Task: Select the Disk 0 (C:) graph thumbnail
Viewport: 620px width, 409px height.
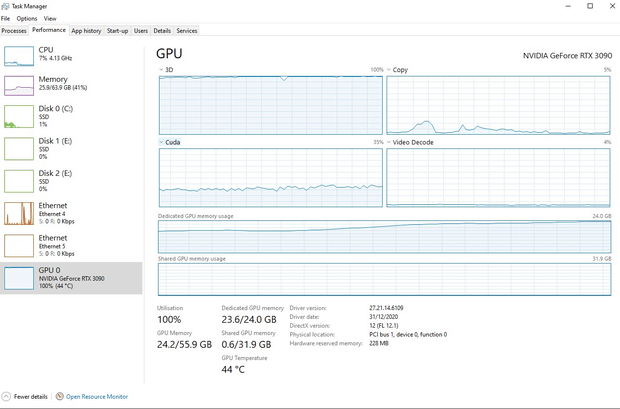Action: 19,116
